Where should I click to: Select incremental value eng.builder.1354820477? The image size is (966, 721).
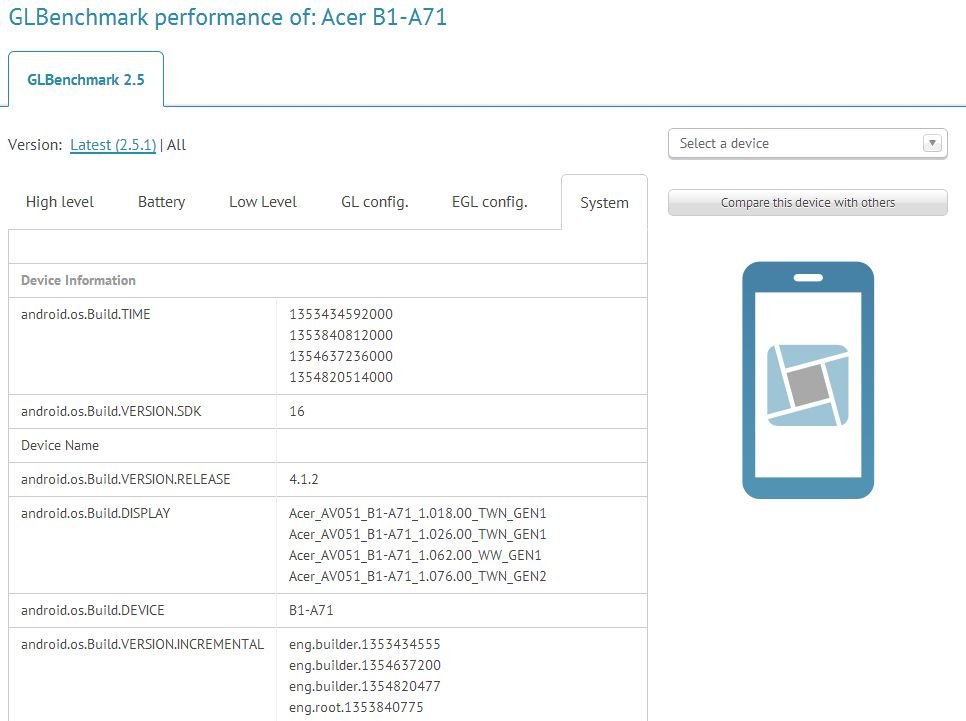(x=365, y=686)
